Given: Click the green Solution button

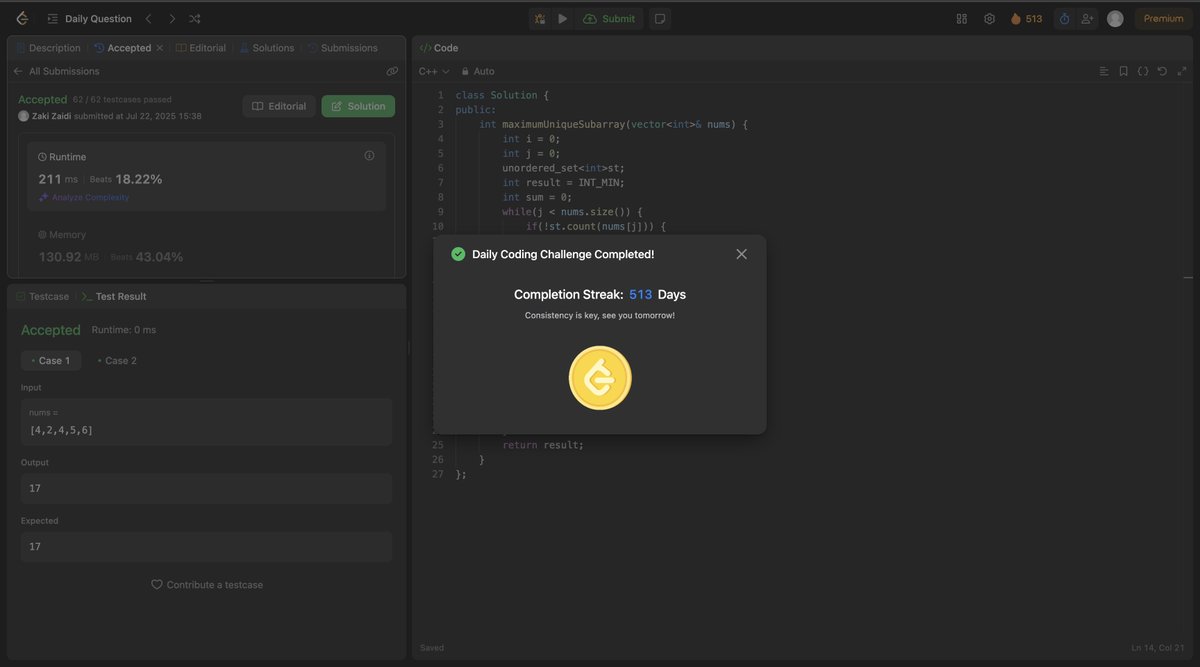Looking at the screenshot, I should point(358,106).
